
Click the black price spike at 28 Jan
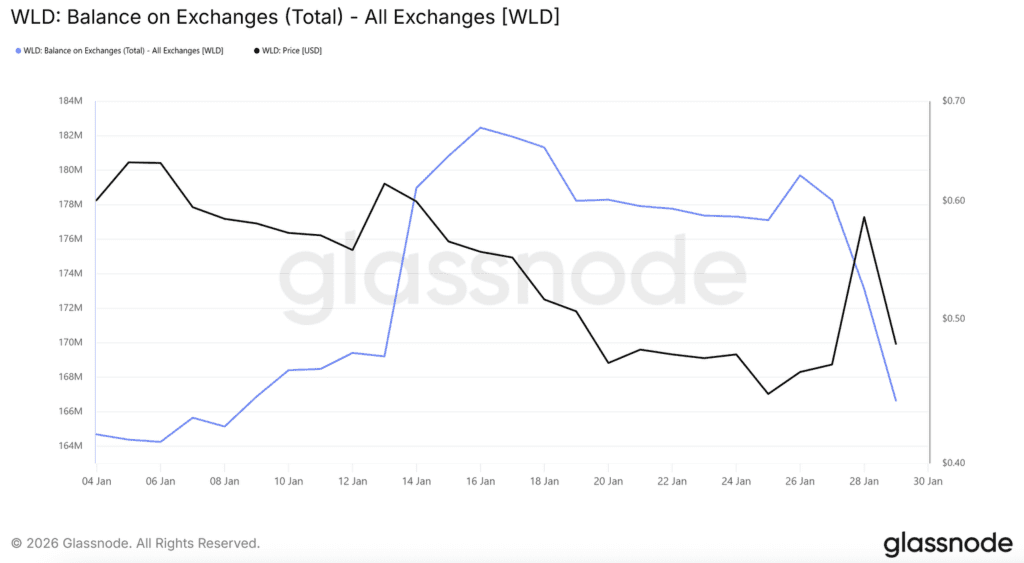864,217
